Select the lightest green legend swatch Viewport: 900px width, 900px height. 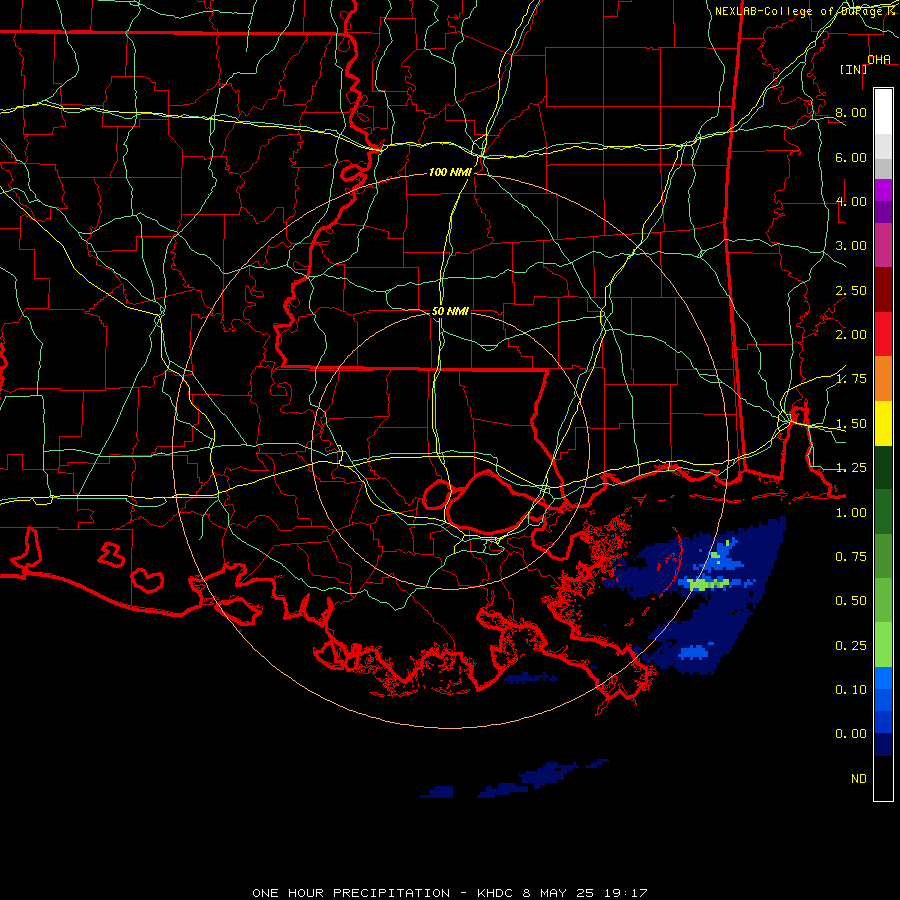(883, 645)
